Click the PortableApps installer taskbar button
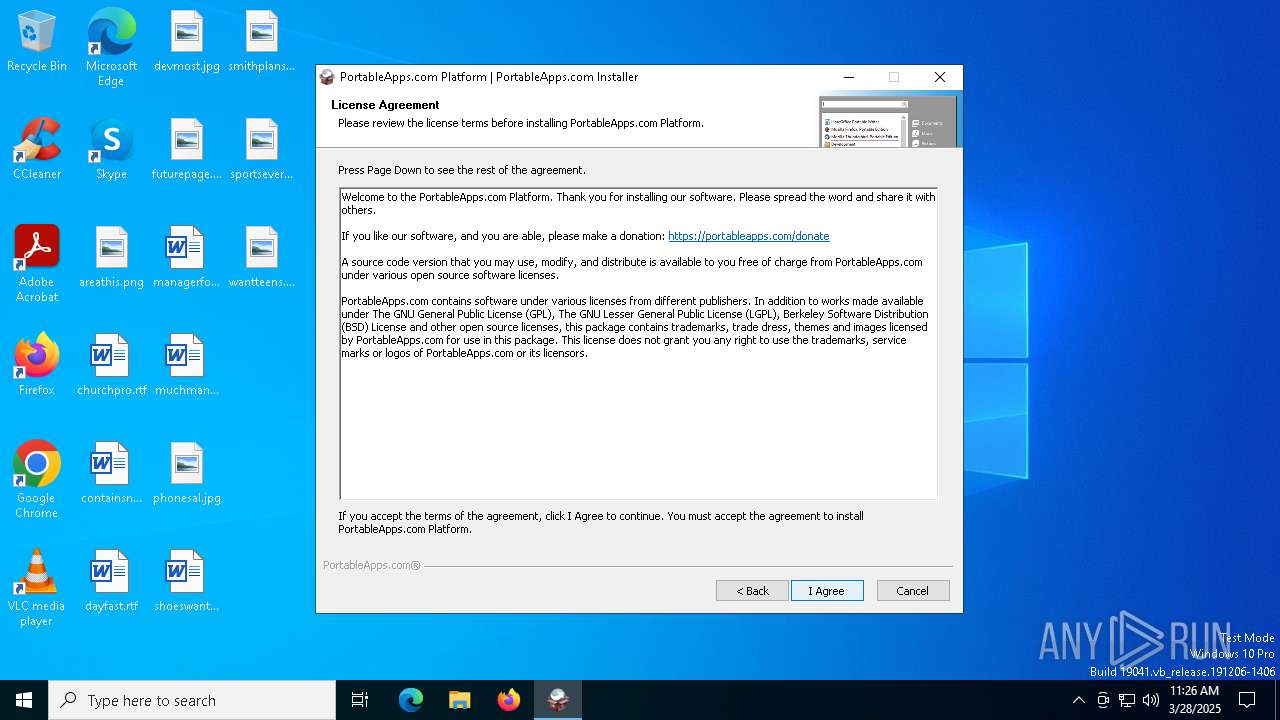 [x=558, y=700]
